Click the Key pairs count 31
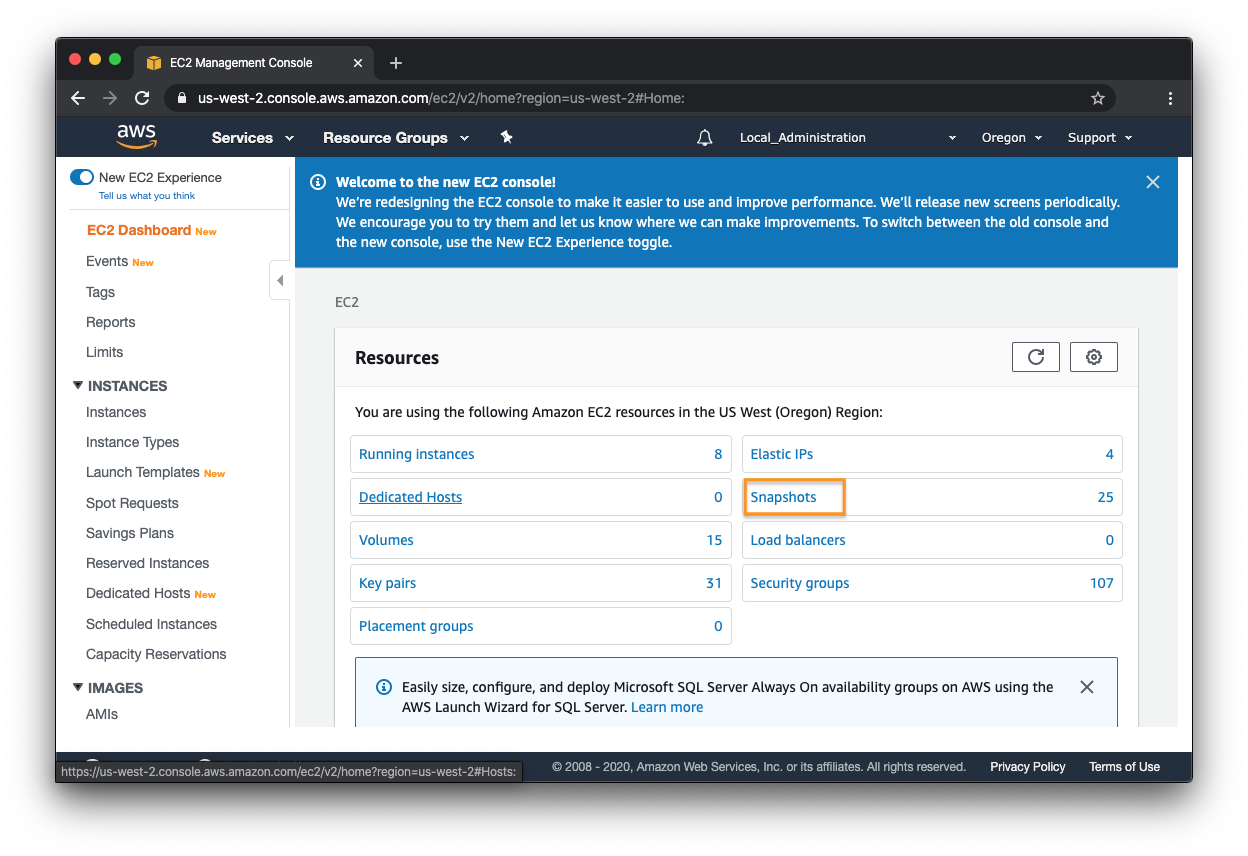 tap(714, 583)
